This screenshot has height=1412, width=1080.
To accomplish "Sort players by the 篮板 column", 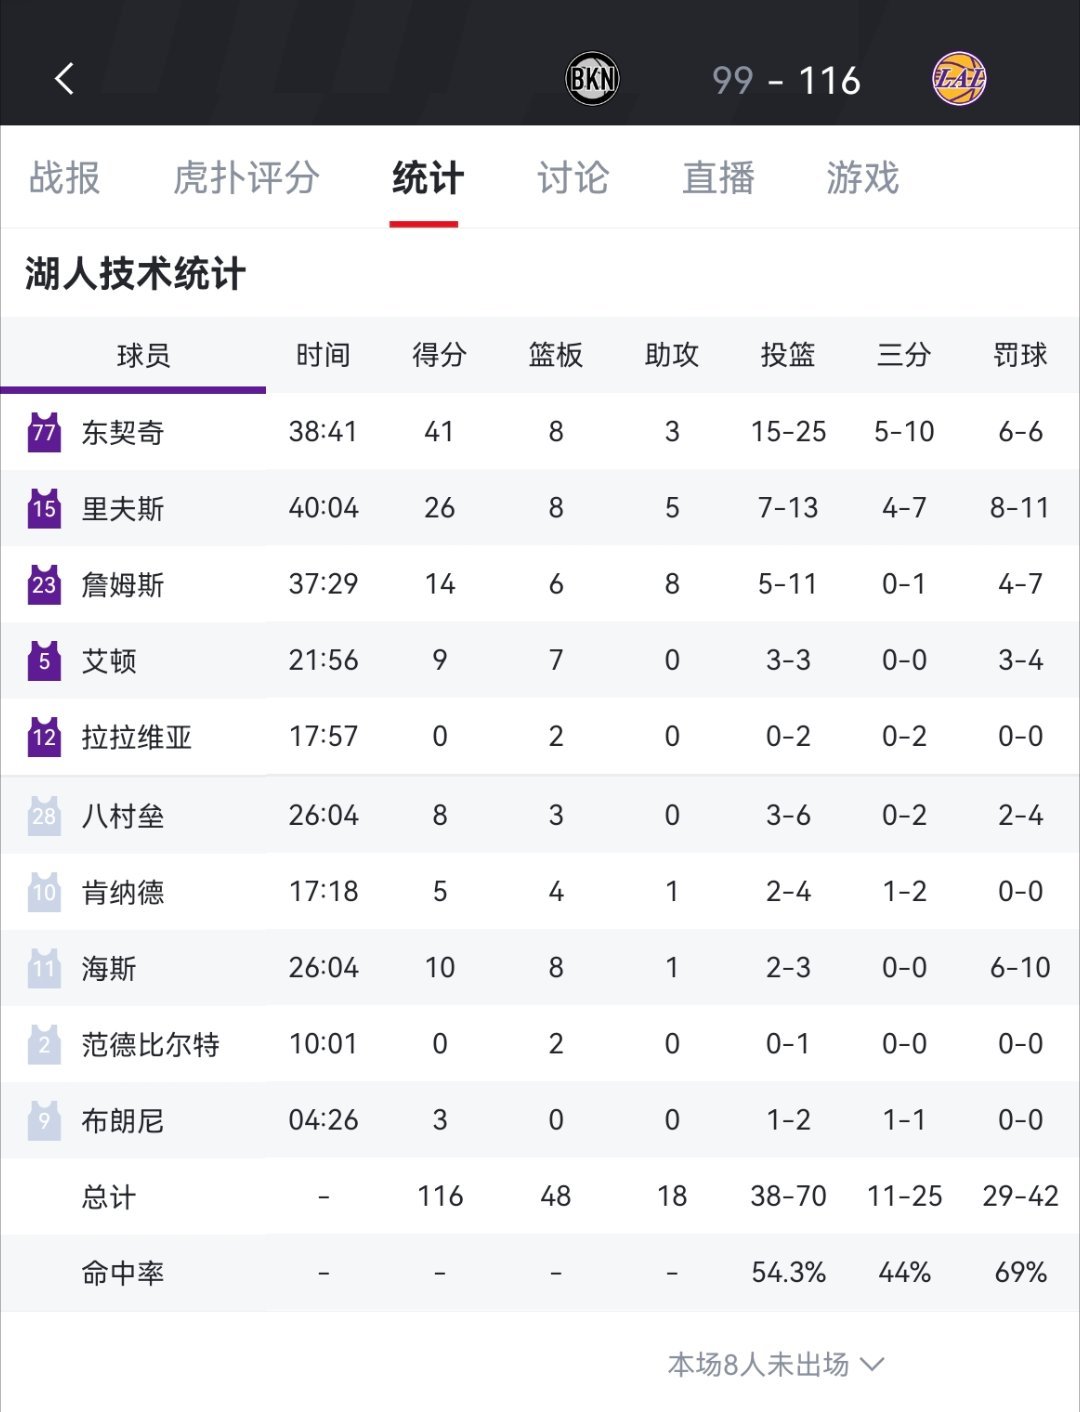I will coord(556,354).
